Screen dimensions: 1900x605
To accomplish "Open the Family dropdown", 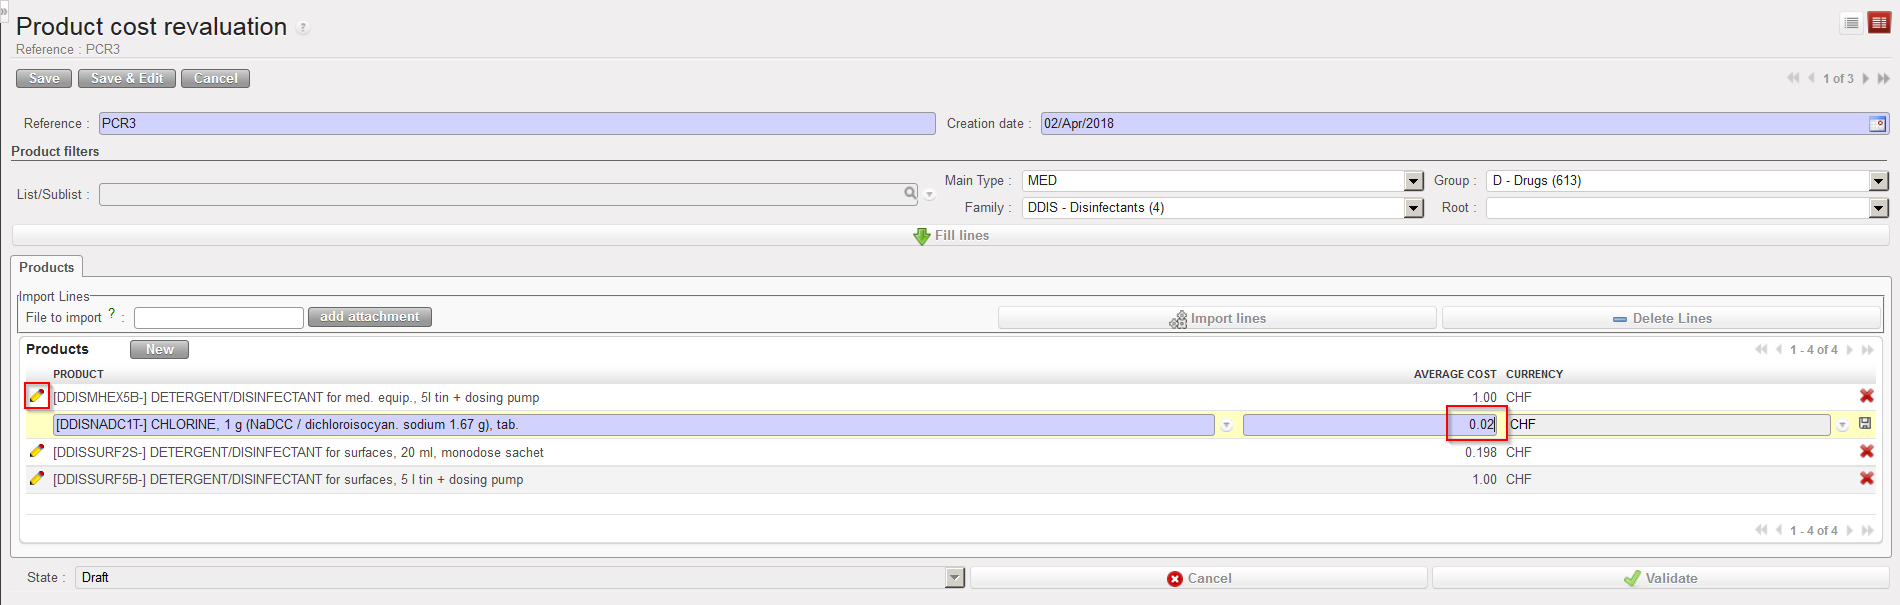I will coord(1413,208).
